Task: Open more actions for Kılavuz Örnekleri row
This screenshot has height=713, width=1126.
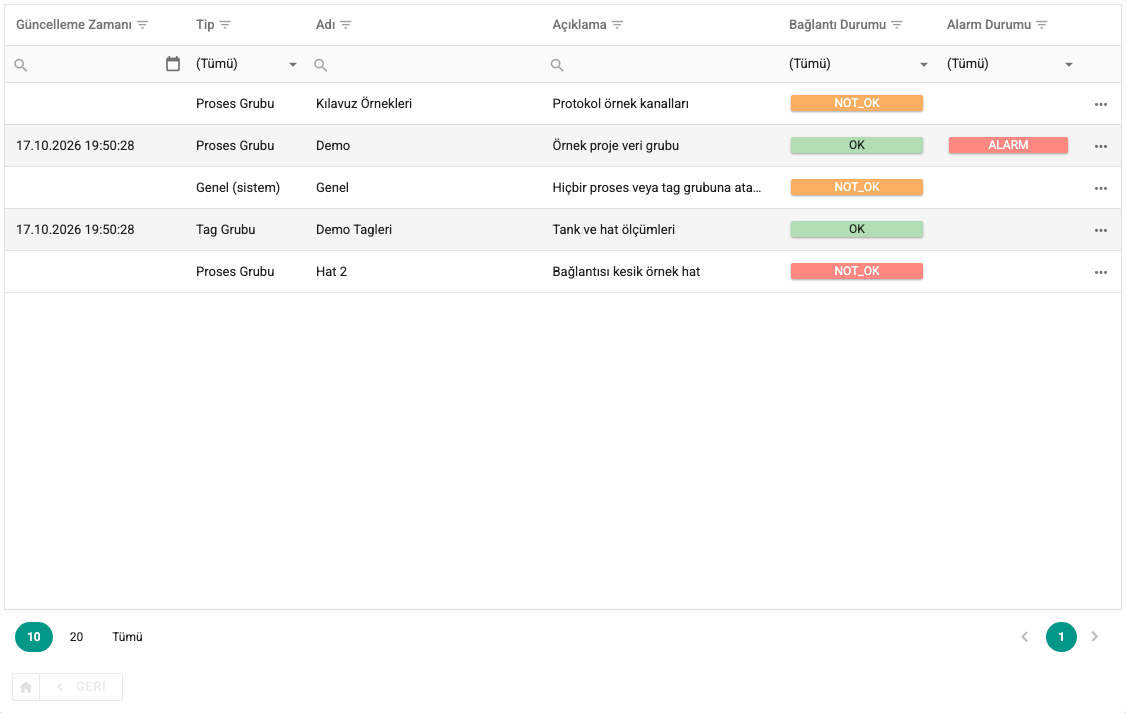Action: (x=1101, y=104)
